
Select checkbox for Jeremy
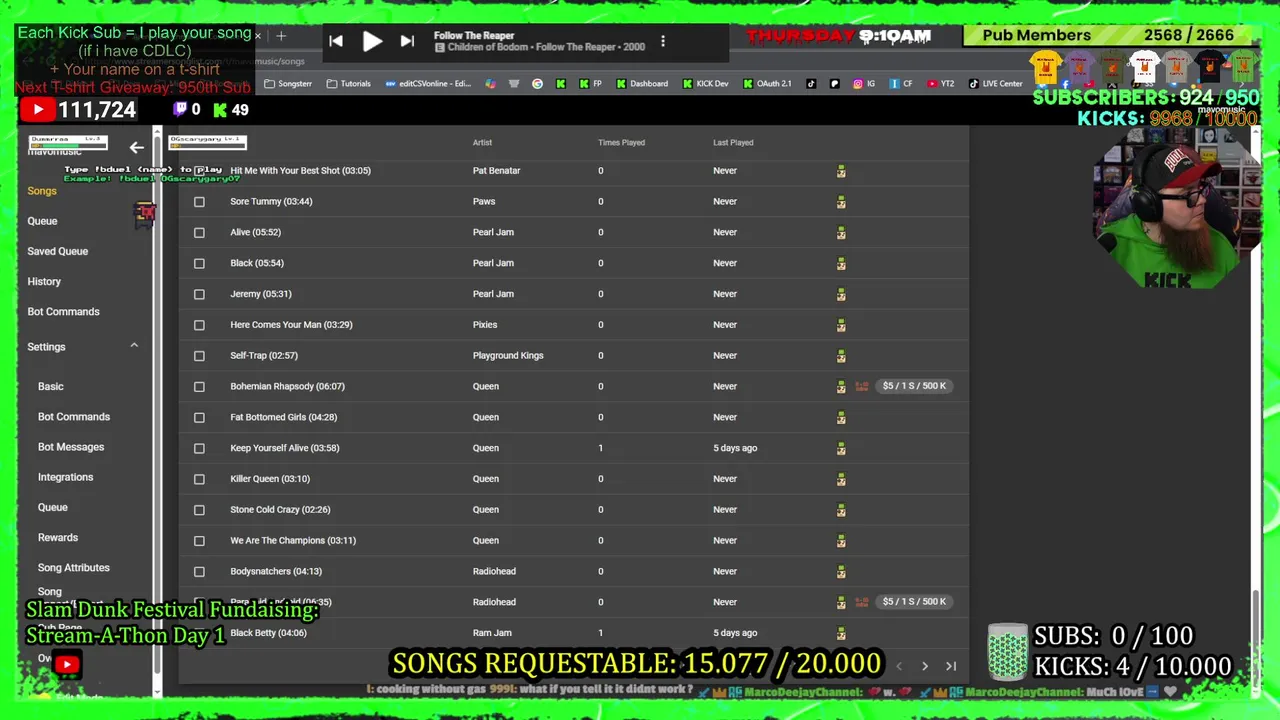pyautogui.click(x=199, y=294)
